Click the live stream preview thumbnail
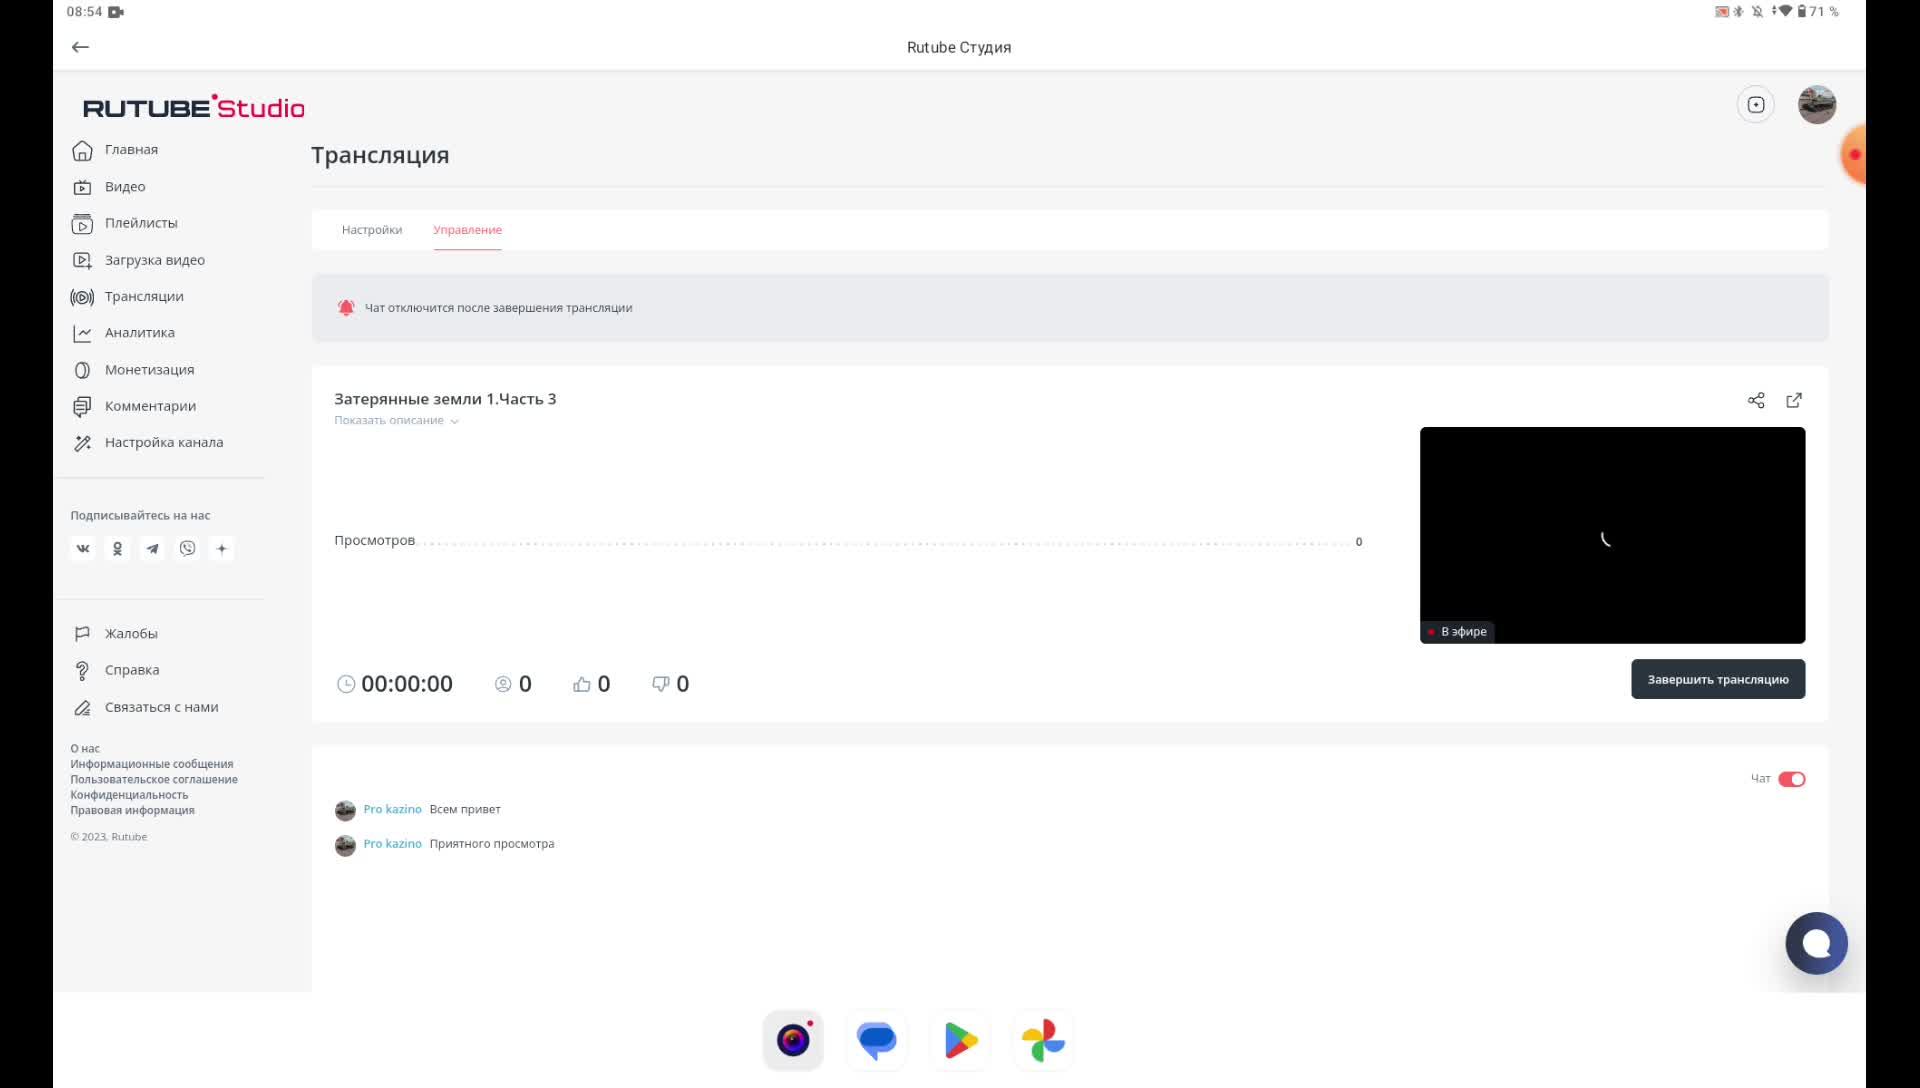This screenshot has width=1920, height=1088. (x=1612, y=535)
